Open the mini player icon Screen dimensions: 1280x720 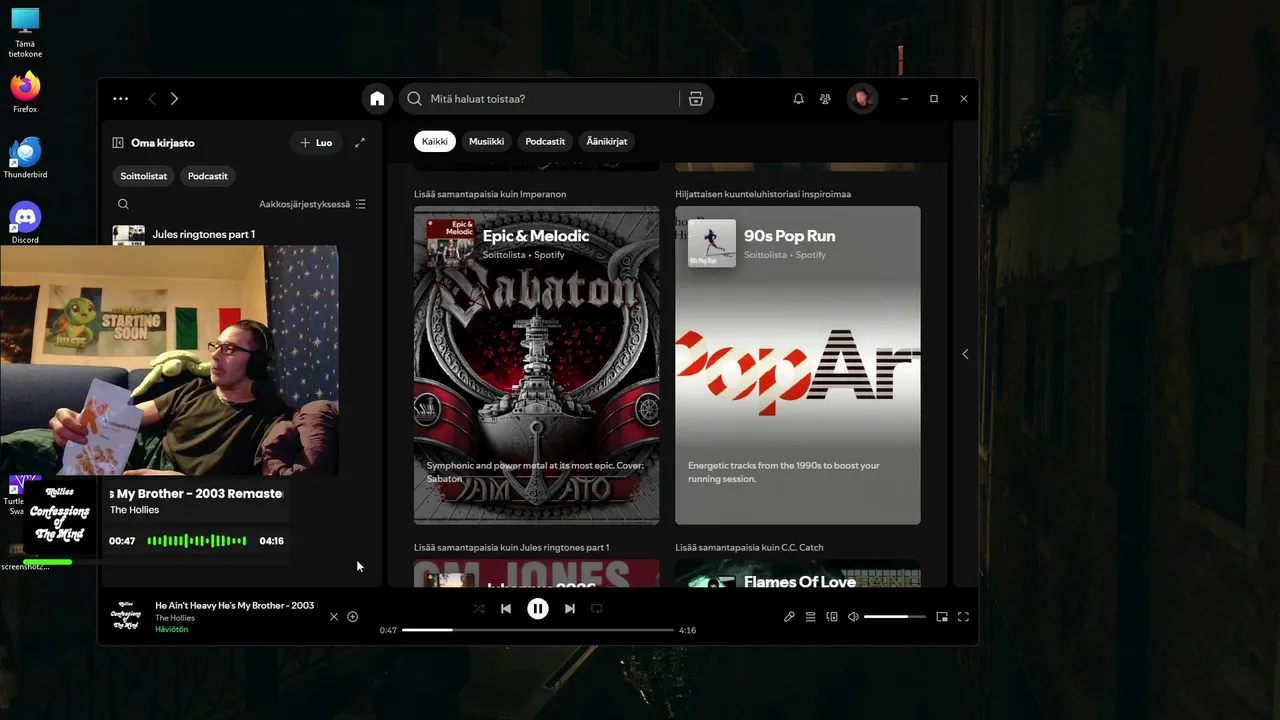(942, 617)
